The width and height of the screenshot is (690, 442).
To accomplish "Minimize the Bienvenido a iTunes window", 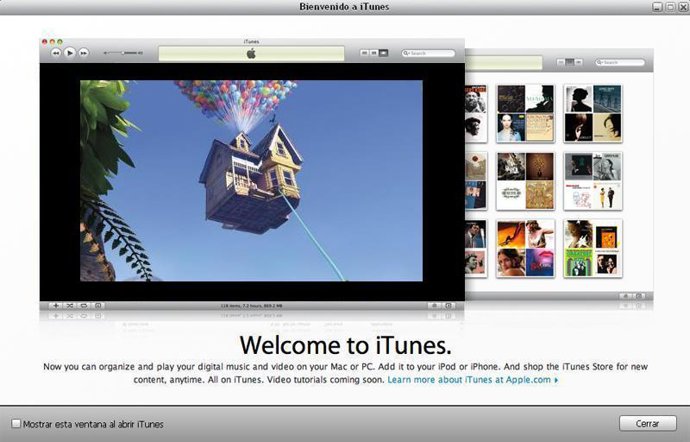I will 657,7.
